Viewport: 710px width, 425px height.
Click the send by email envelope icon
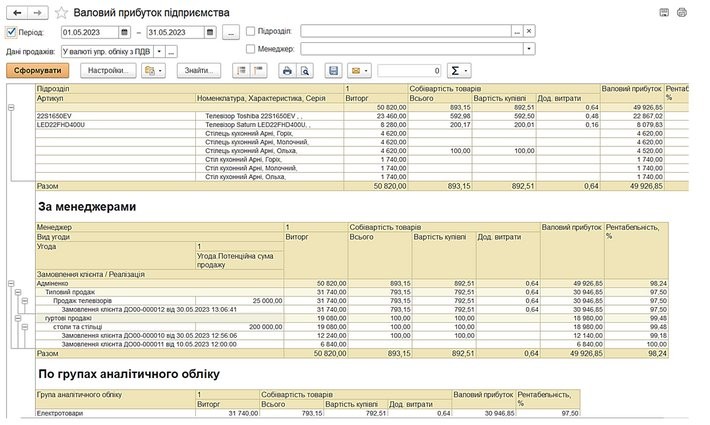355,71
